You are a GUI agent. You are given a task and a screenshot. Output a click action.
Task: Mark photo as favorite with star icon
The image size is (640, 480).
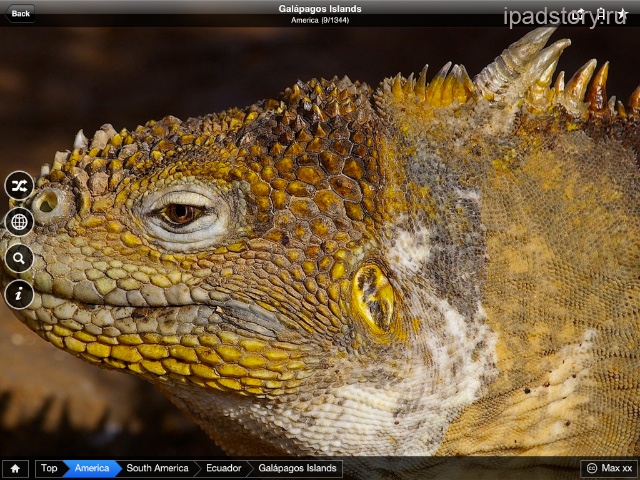[x=622, y=14]
